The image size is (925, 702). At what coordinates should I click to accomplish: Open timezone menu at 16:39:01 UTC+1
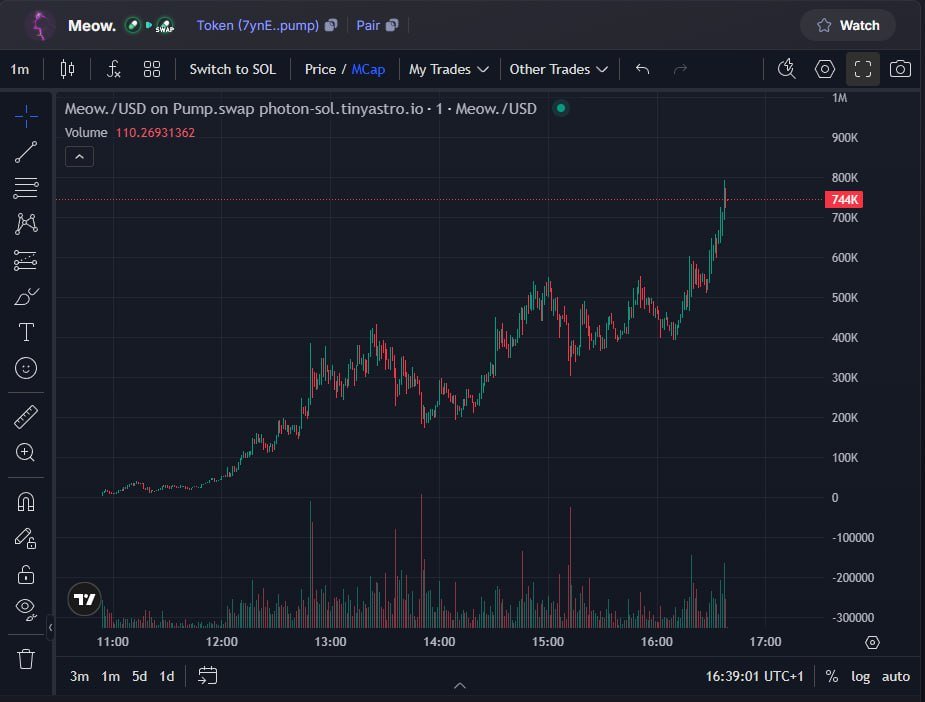(755, 676)
